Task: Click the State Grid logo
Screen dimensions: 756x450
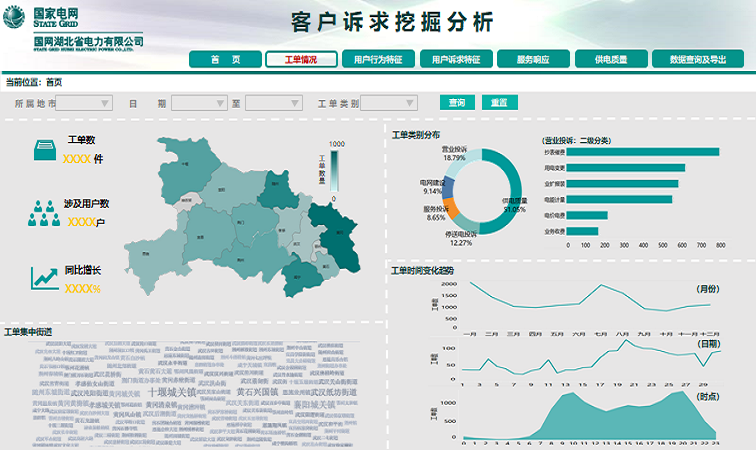Action: click(x=15, y=16)
